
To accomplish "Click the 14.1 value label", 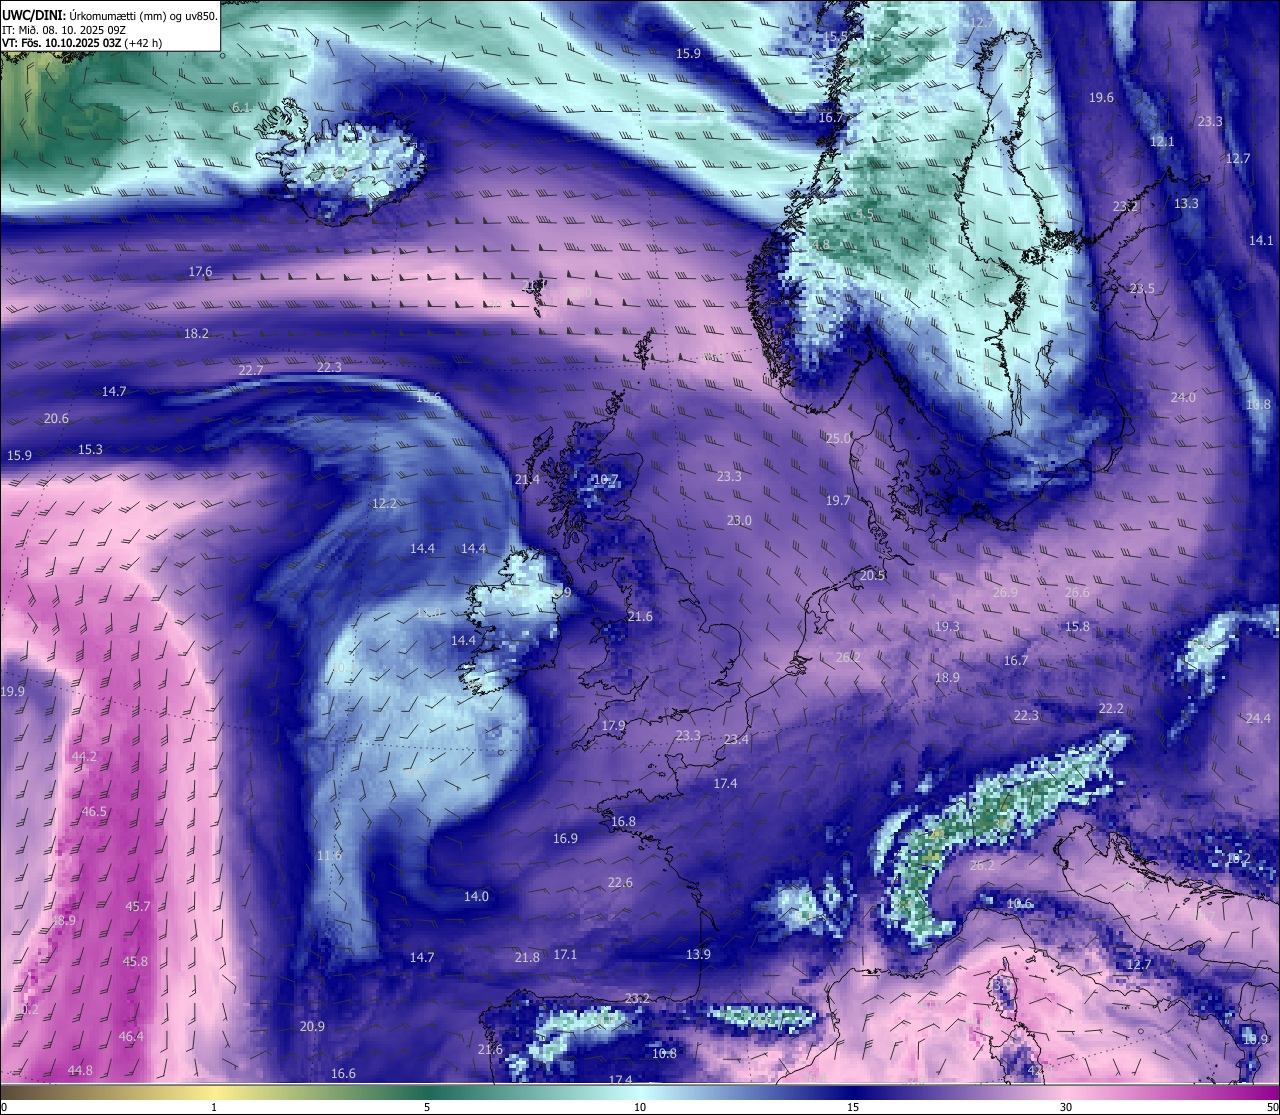I will click(x=1262, y=240).
